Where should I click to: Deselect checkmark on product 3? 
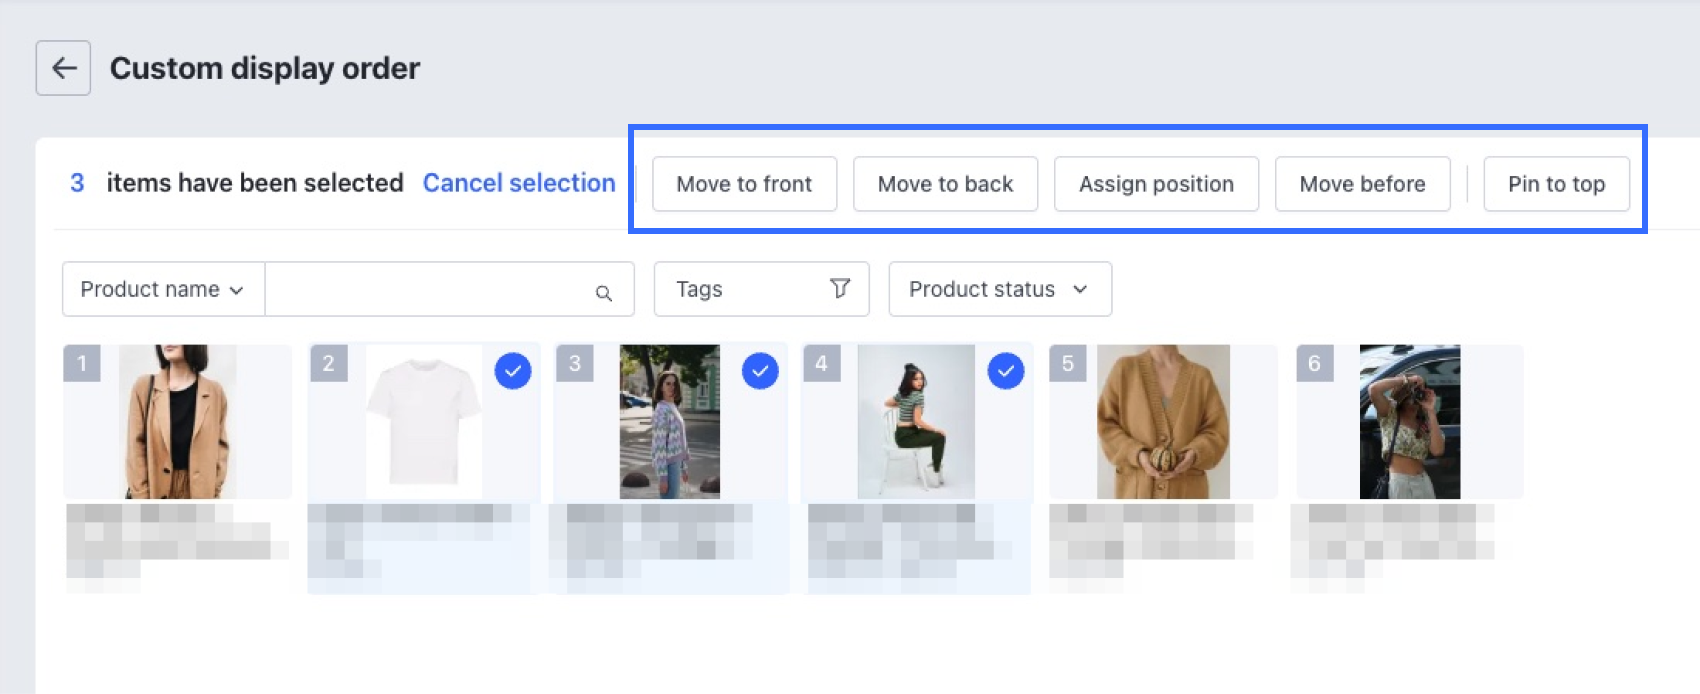point(760,371)
